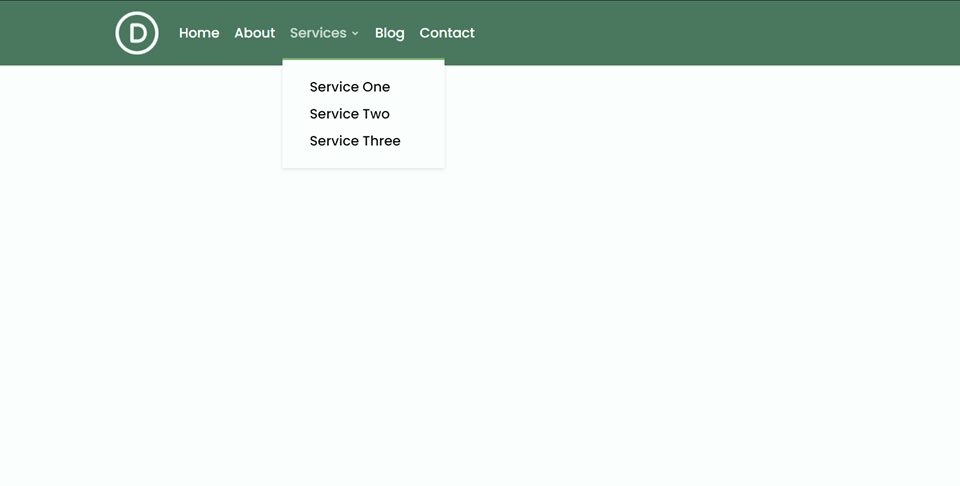This screenshot has height=486, width=960.
Task: Open the Home menu link
Action: 199,33
